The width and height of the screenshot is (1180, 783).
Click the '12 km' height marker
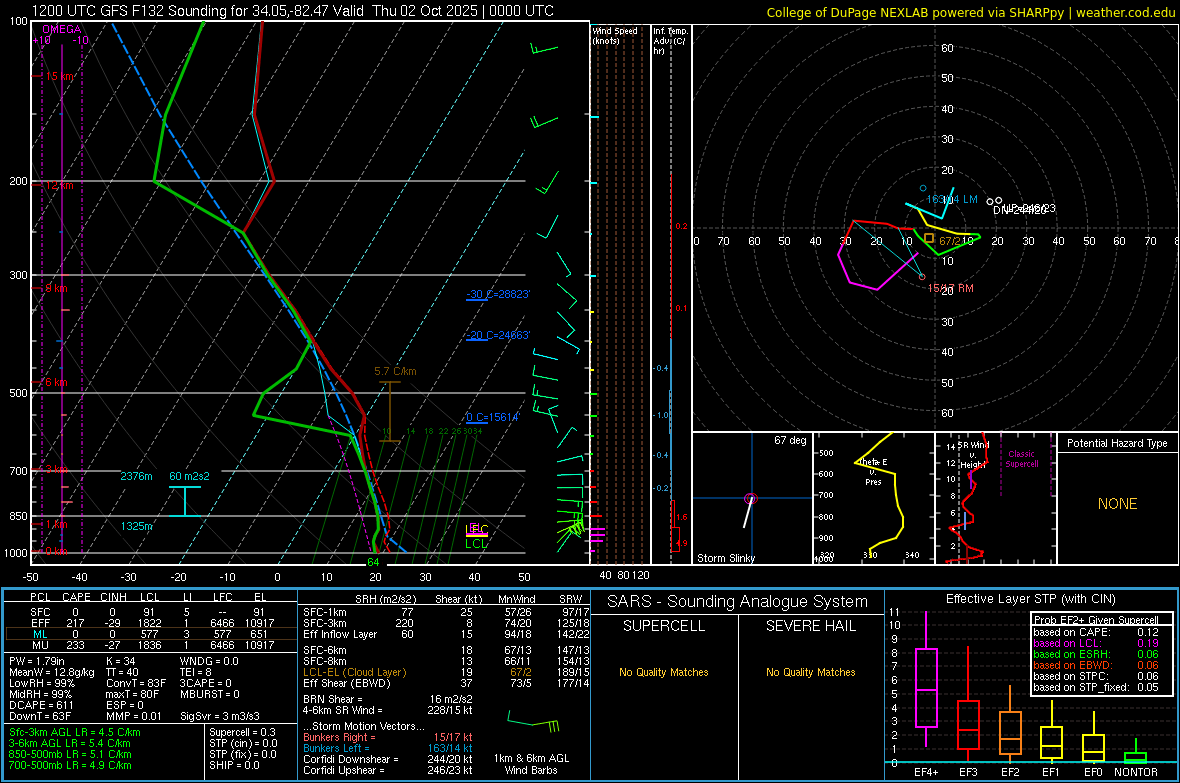point(59,185)
